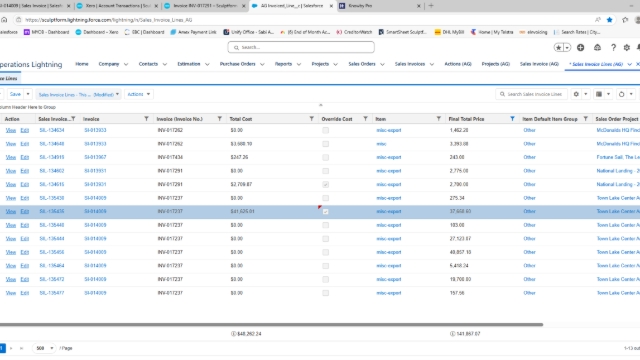
Task: Open MYOB Dashboard bookmark
Action: click(46, 32)
